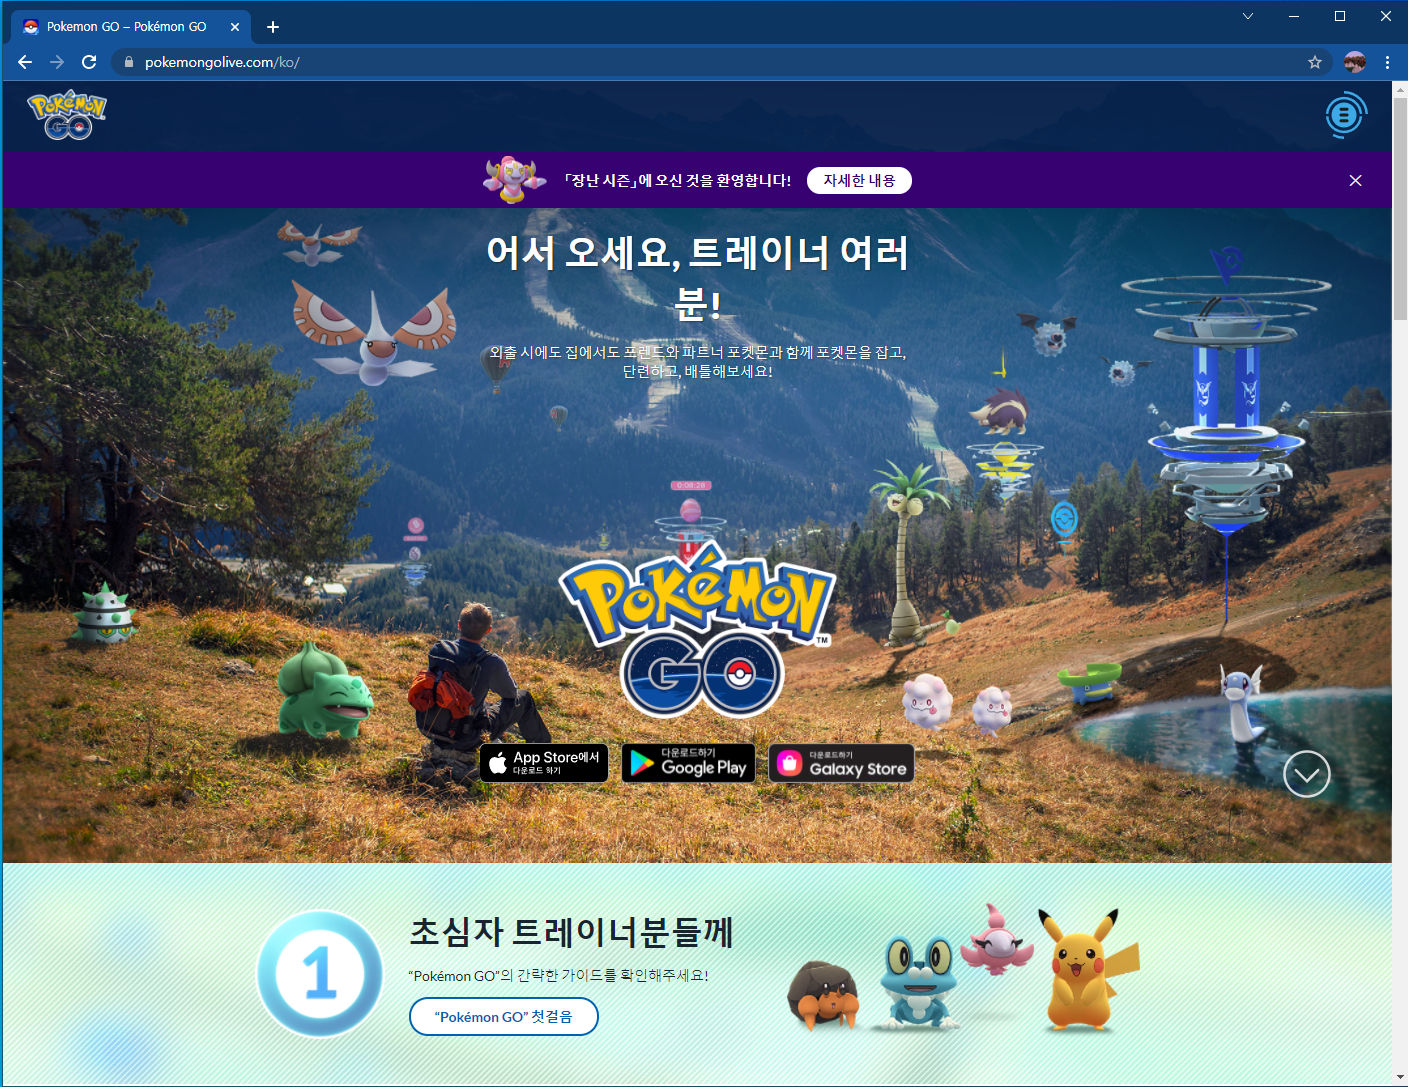Reload the current page
The height and width of the screenshot is (1087, 1408).
(89, 62)
